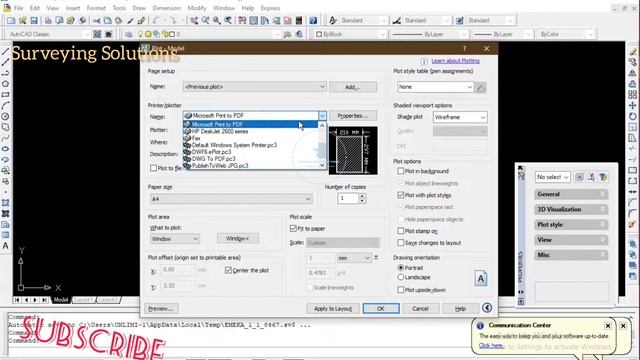This screenshot has width=640, height=360.
Task: Enable Plot stamp on checkbox
Action: [x=400, y=231]
